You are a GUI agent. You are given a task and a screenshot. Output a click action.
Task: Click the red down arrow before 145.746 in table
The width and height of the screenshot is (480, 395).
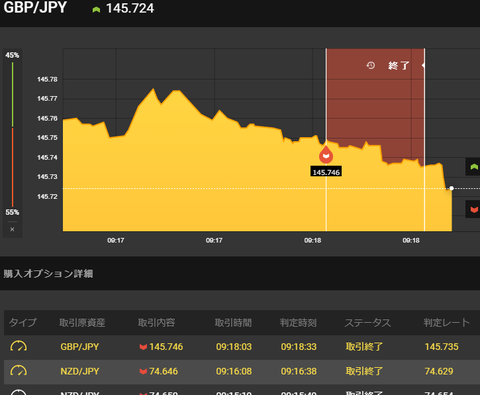pos(143,347)
